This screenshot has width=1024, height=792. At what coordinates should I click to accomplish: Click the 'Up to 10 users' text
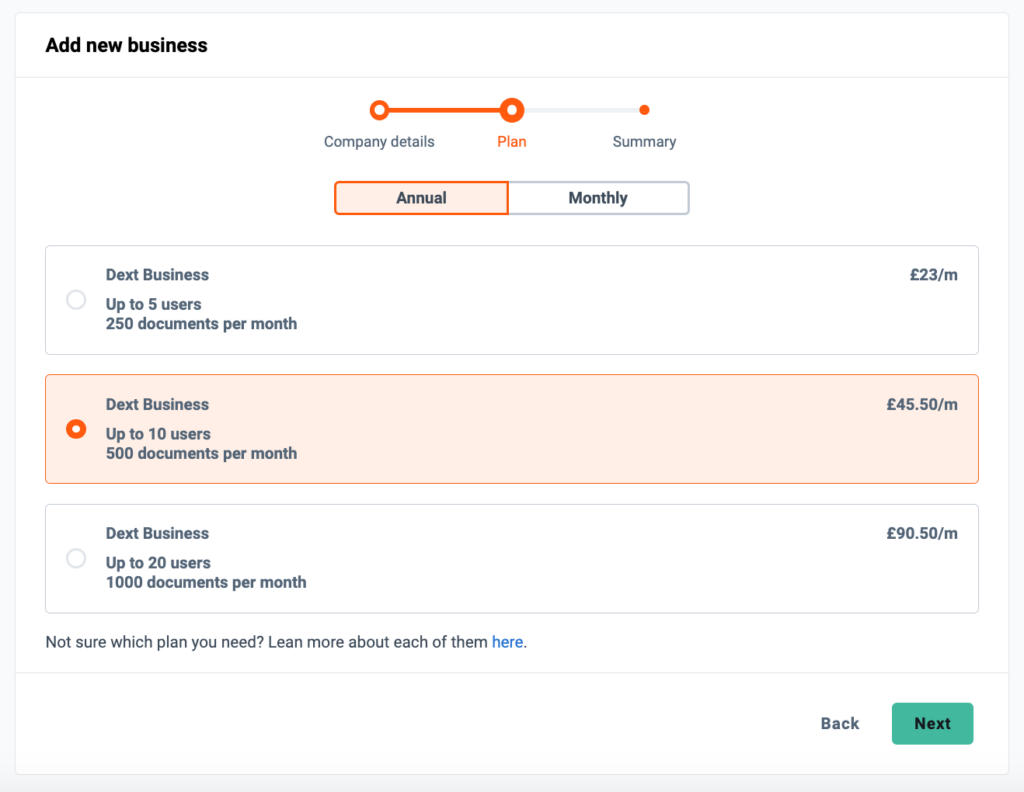[158, 434]
